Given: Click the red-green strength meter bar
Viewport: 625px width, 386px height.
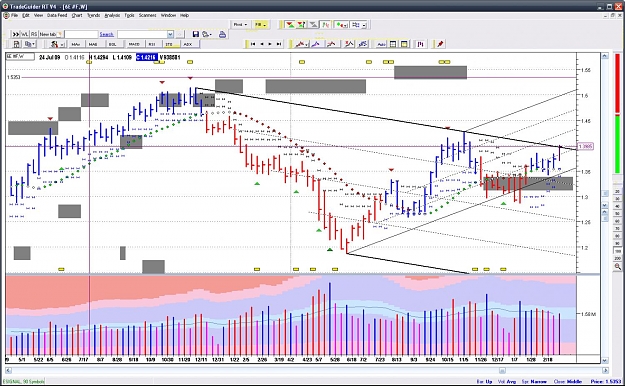Looking at the screenshot, I should 617,113.
